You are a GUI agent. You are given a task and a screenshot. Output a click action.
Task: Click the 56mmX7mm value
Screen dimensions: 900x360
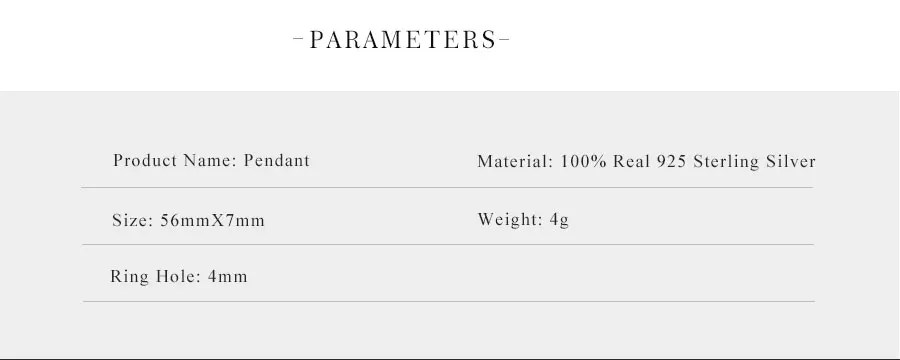point(212,220)
